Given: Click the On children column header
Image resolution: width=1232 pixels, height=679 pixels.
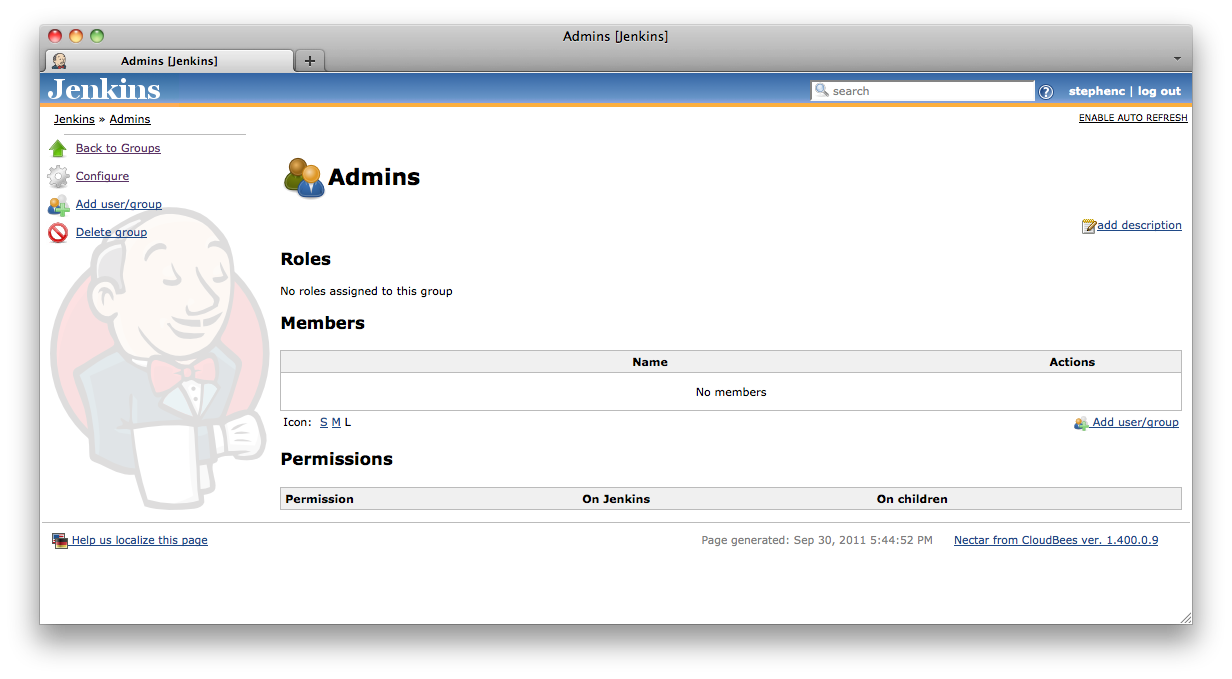Looking at the screenshot, I should pos(912,499).
